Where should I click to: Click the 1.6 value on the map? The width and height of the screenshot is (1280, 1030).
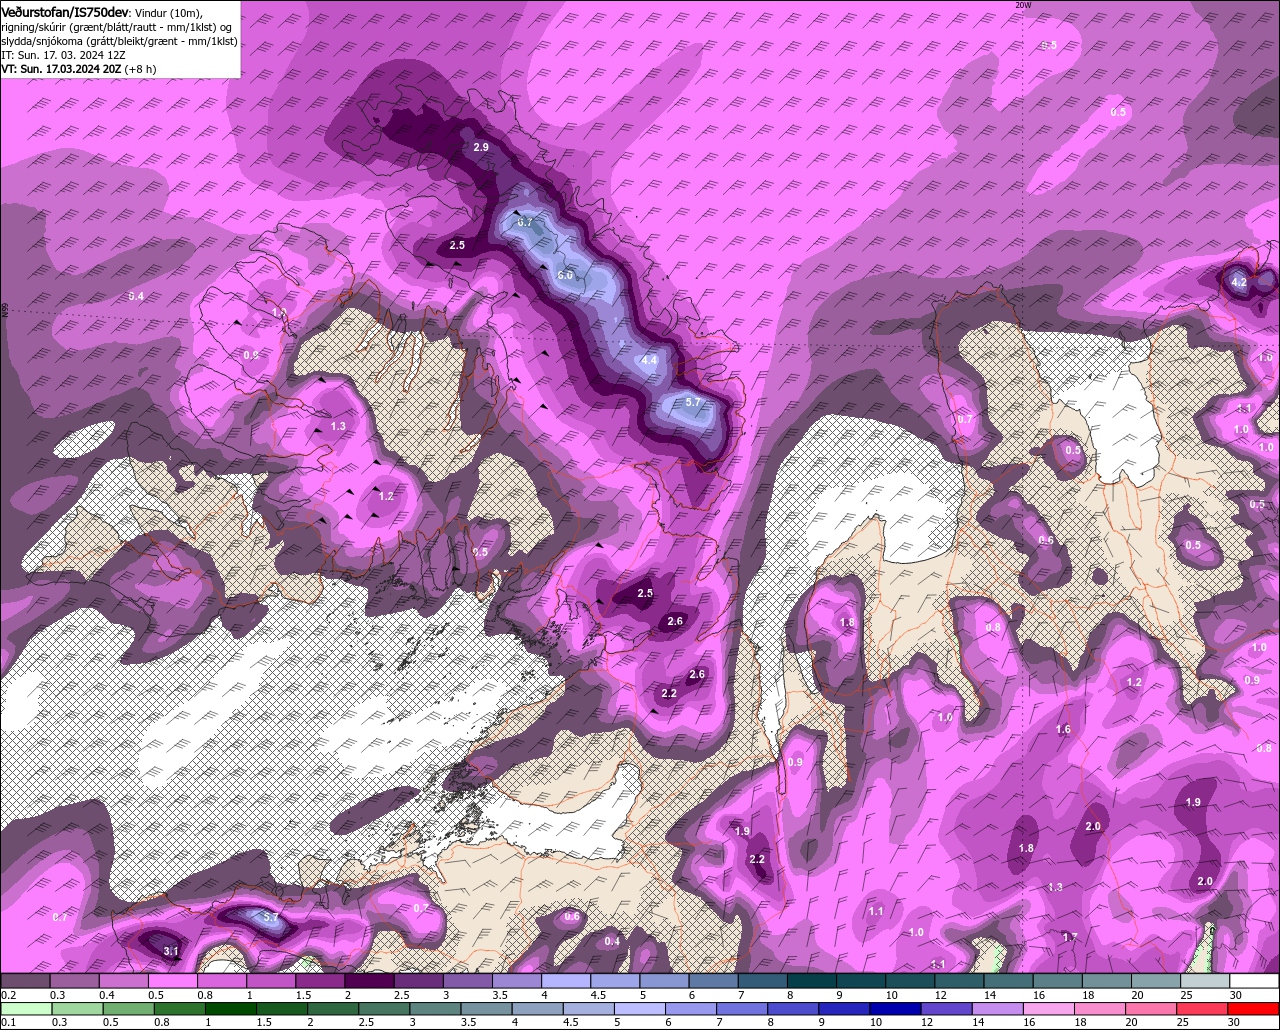(x=1063, y=729)
